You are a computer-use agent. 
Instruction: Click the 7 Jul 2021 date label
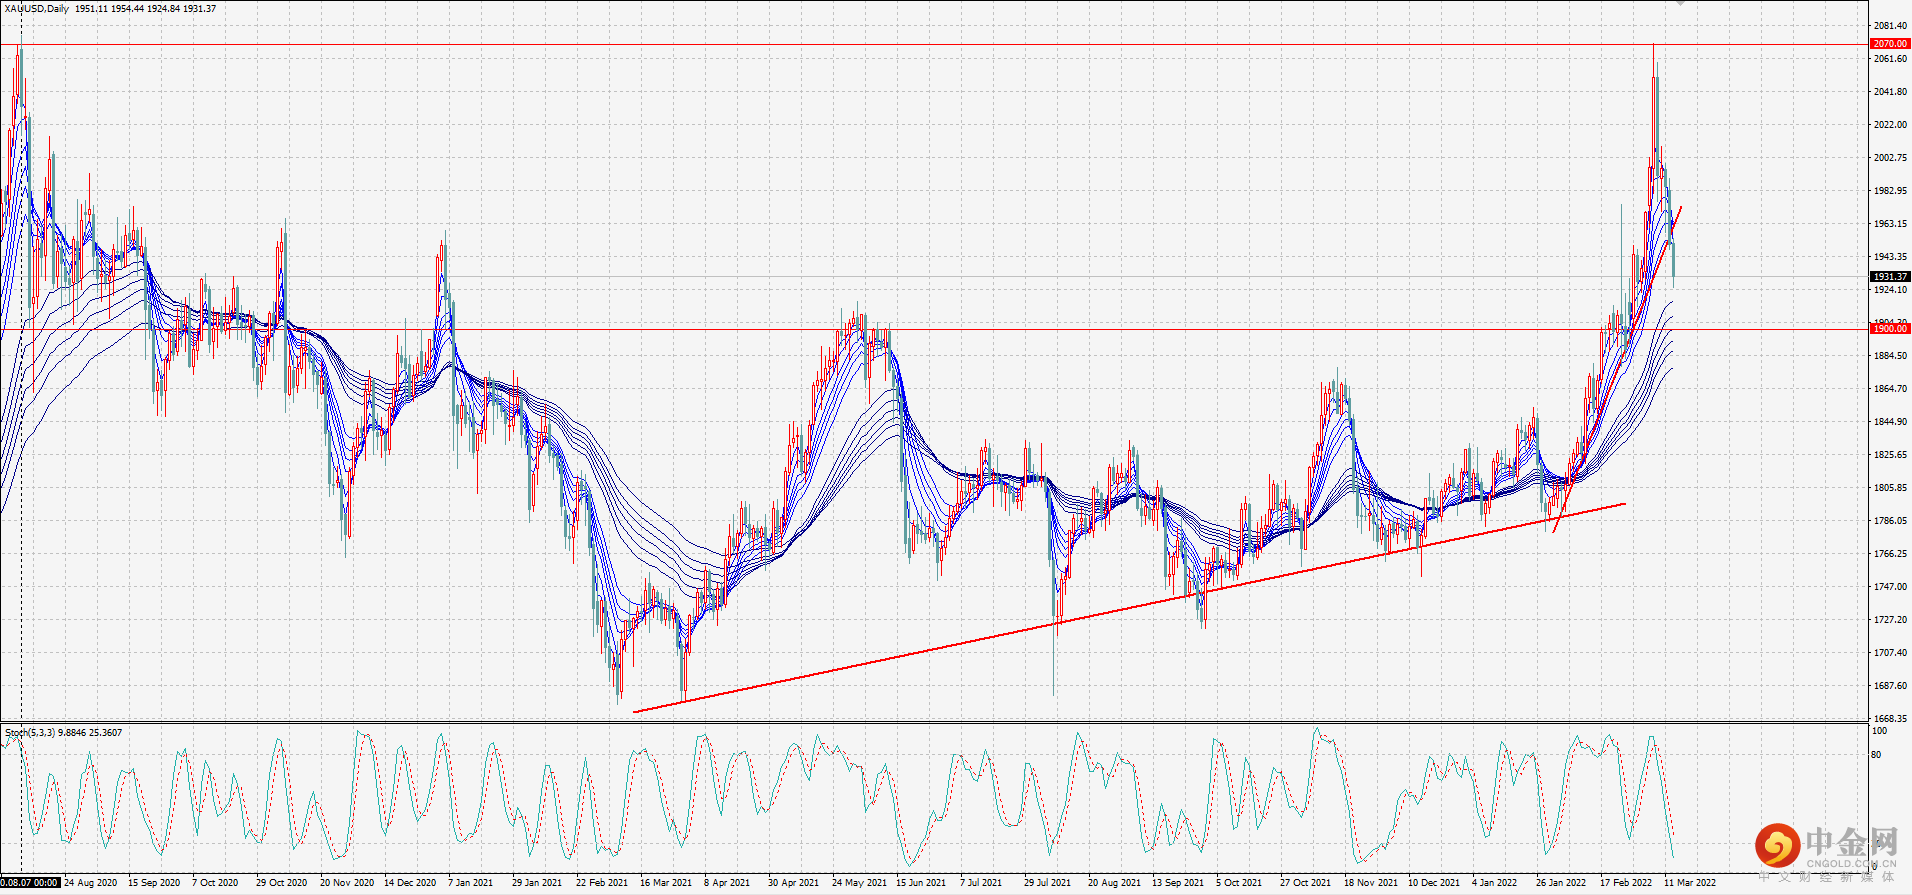[981, 883]
